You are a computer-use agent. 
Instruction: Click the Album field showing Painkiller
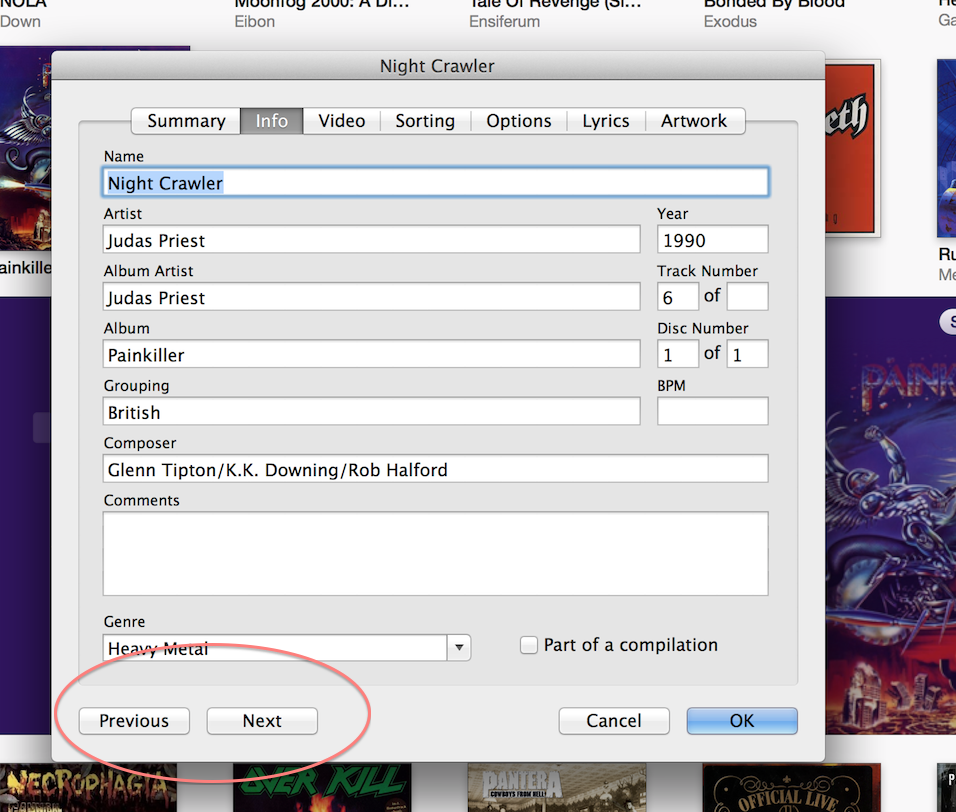(x=371, y=354)
